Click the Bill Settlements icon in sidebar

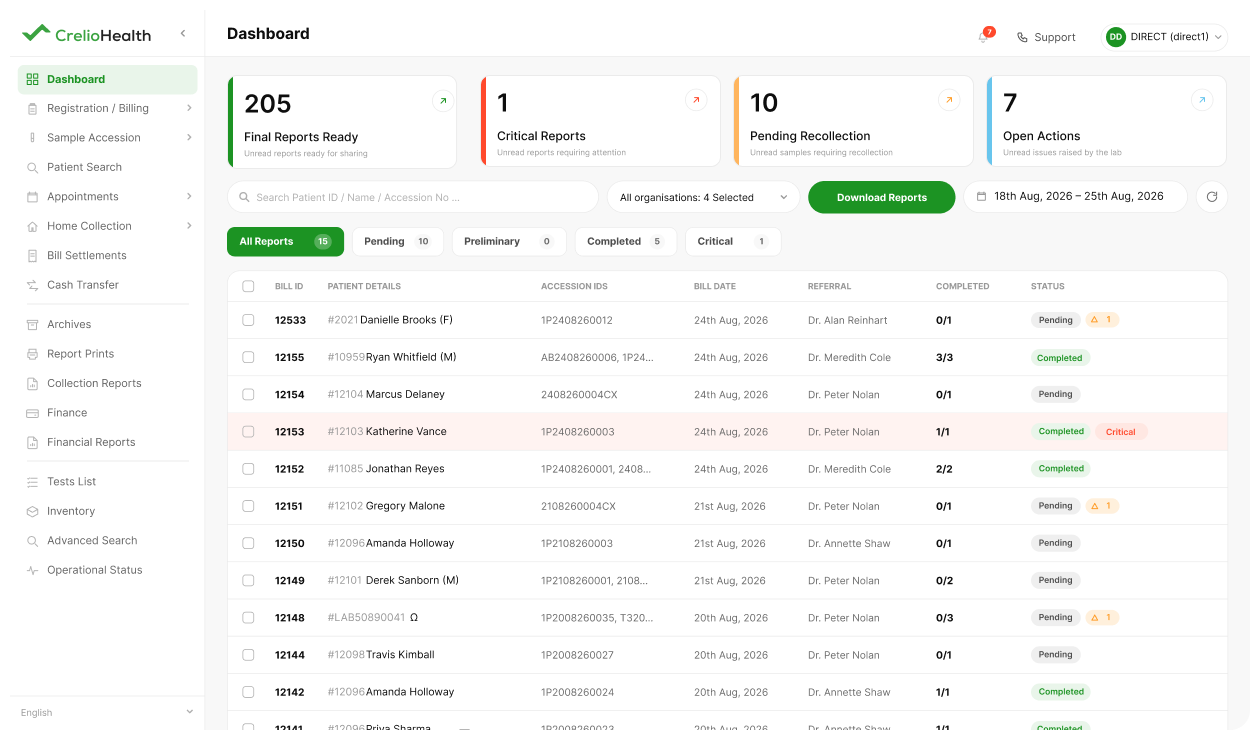[x=33, y=256]
